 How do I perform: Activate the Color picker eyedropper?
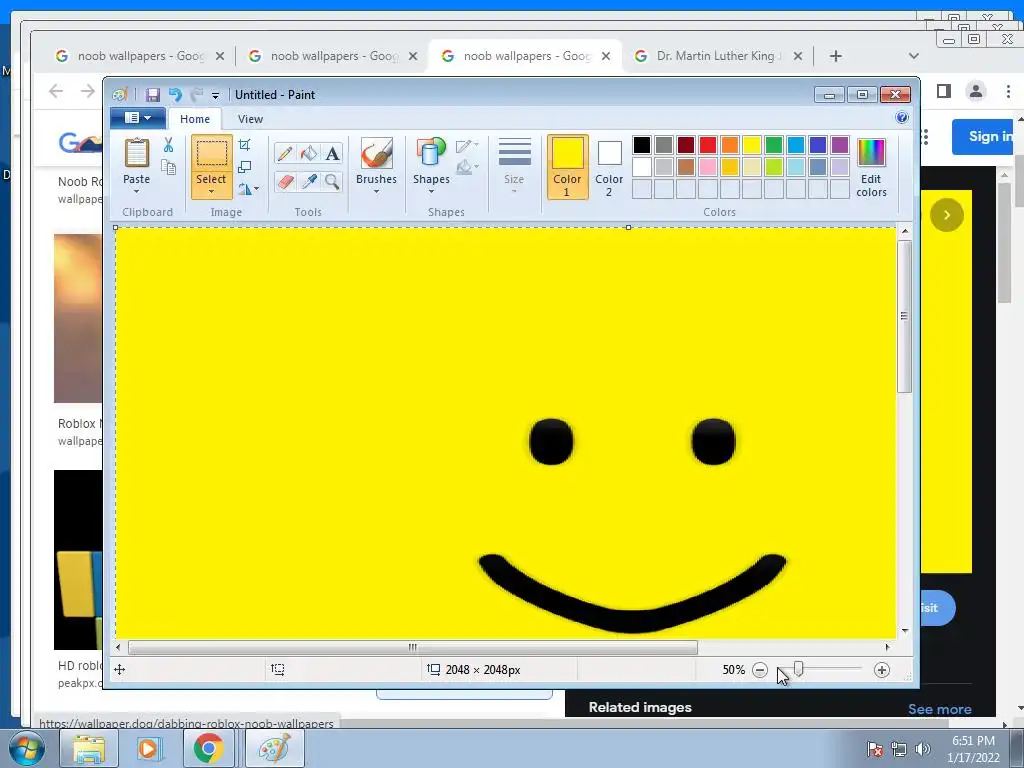(x=309, y=181)
